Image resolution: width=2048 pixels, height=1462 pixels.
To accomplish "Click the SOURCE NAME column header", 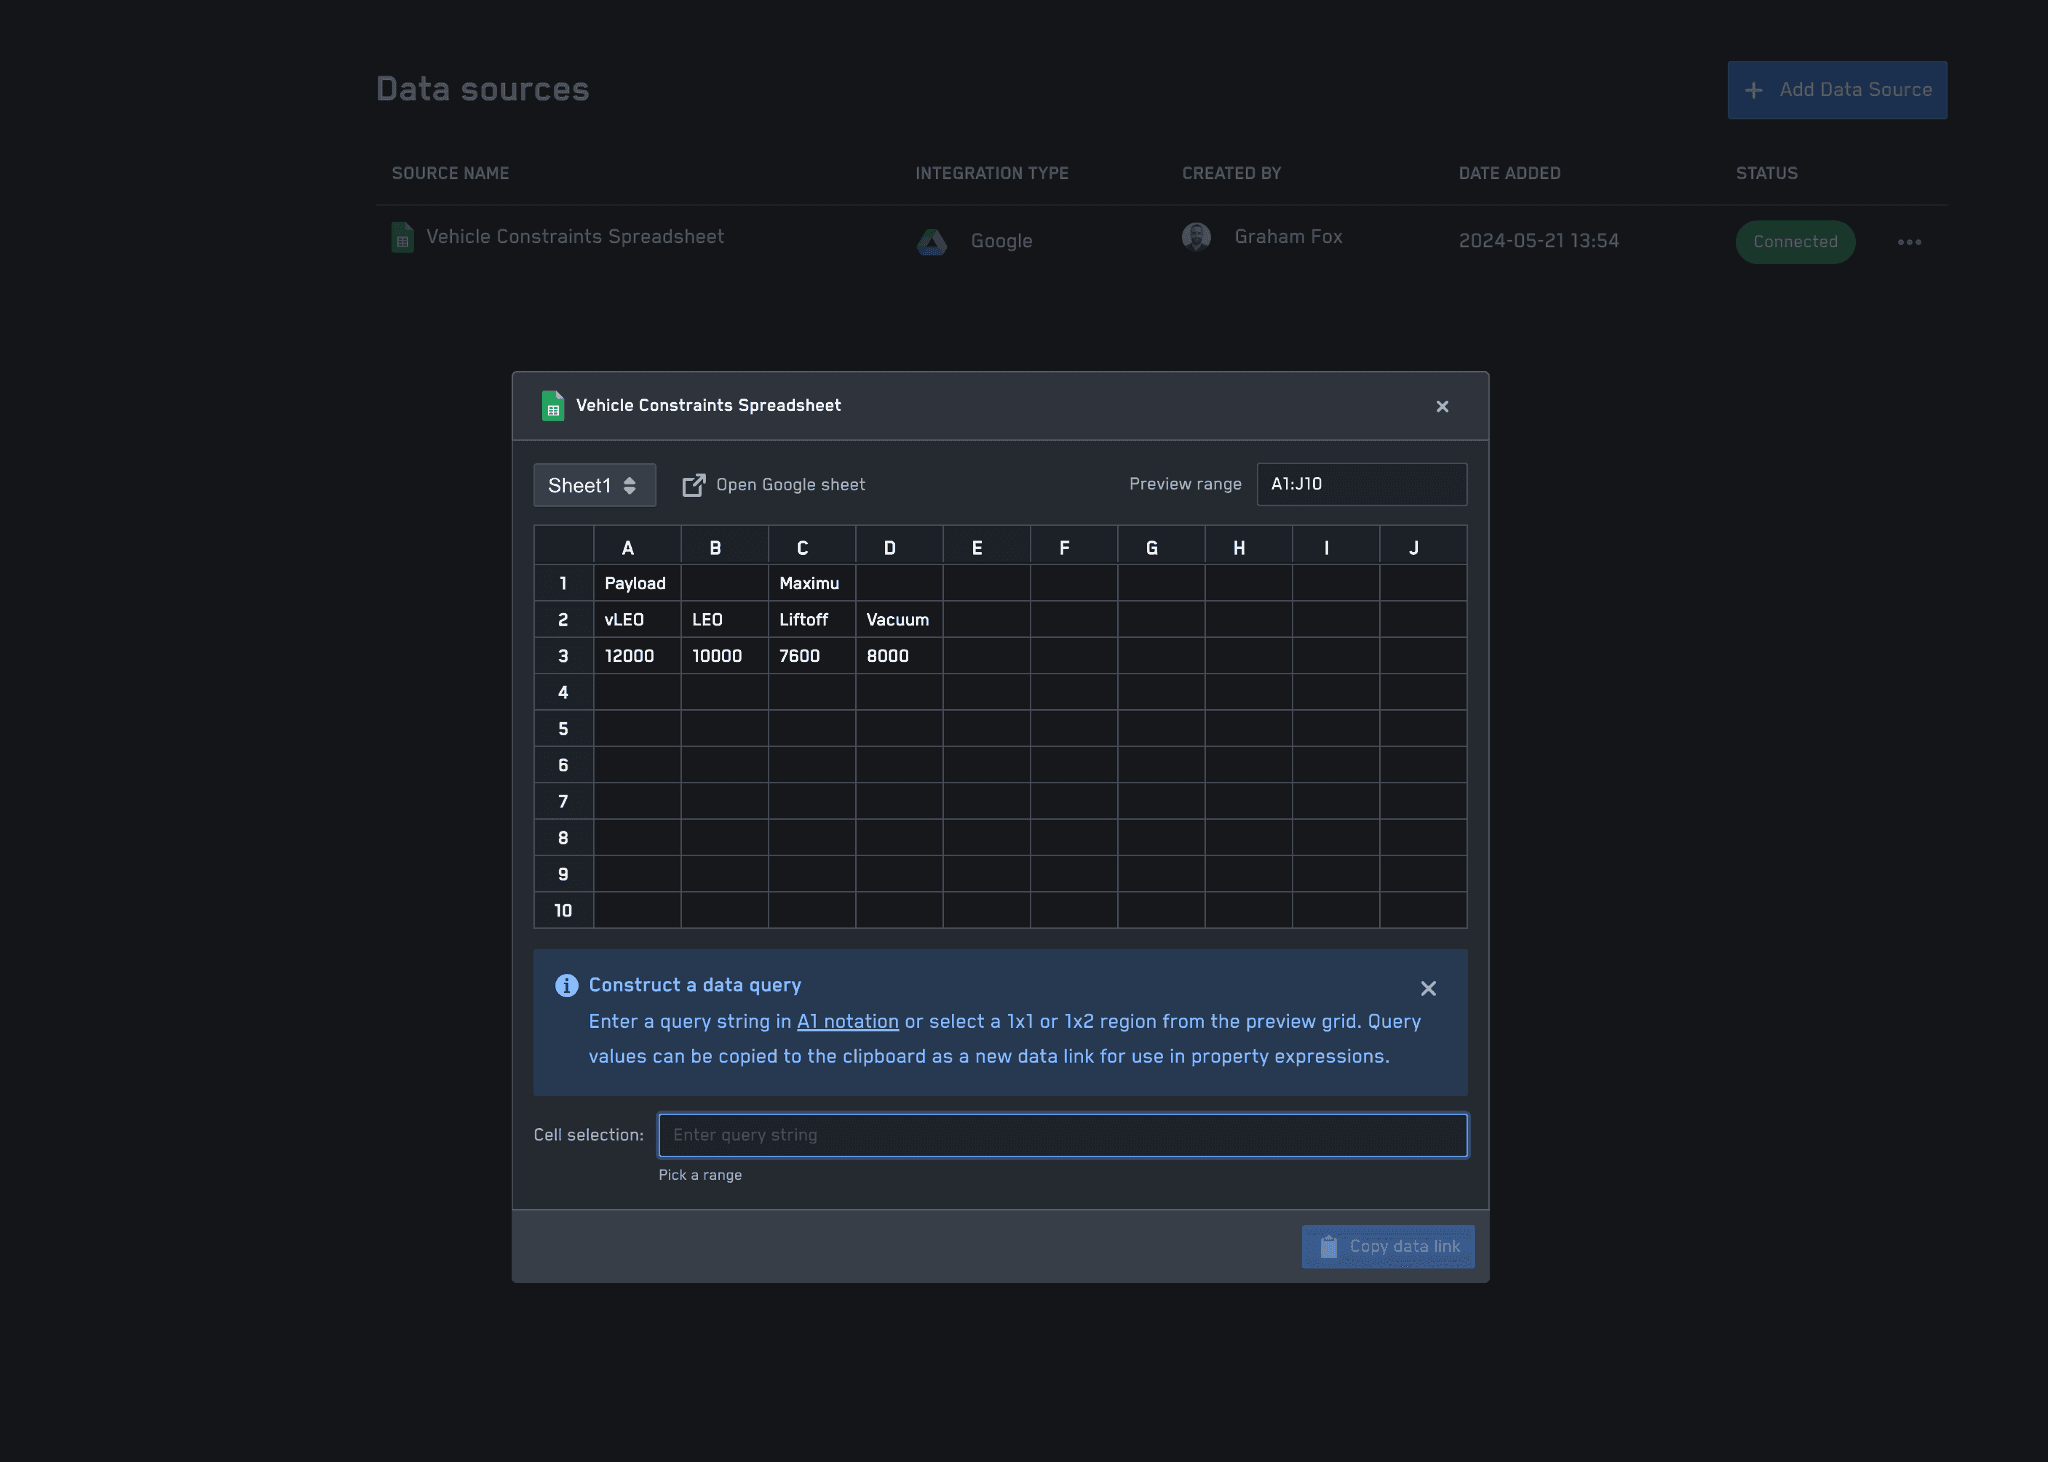I will pos(450,173).
